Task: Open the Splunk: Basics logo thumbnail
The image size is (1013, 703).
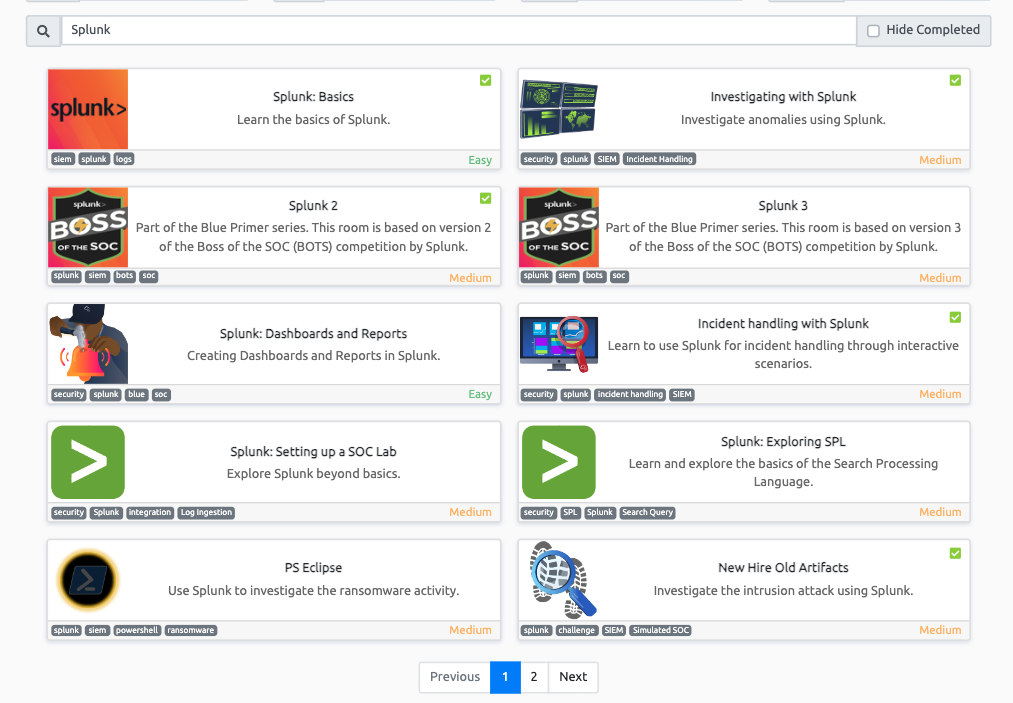Action: (x=88, y=109)
